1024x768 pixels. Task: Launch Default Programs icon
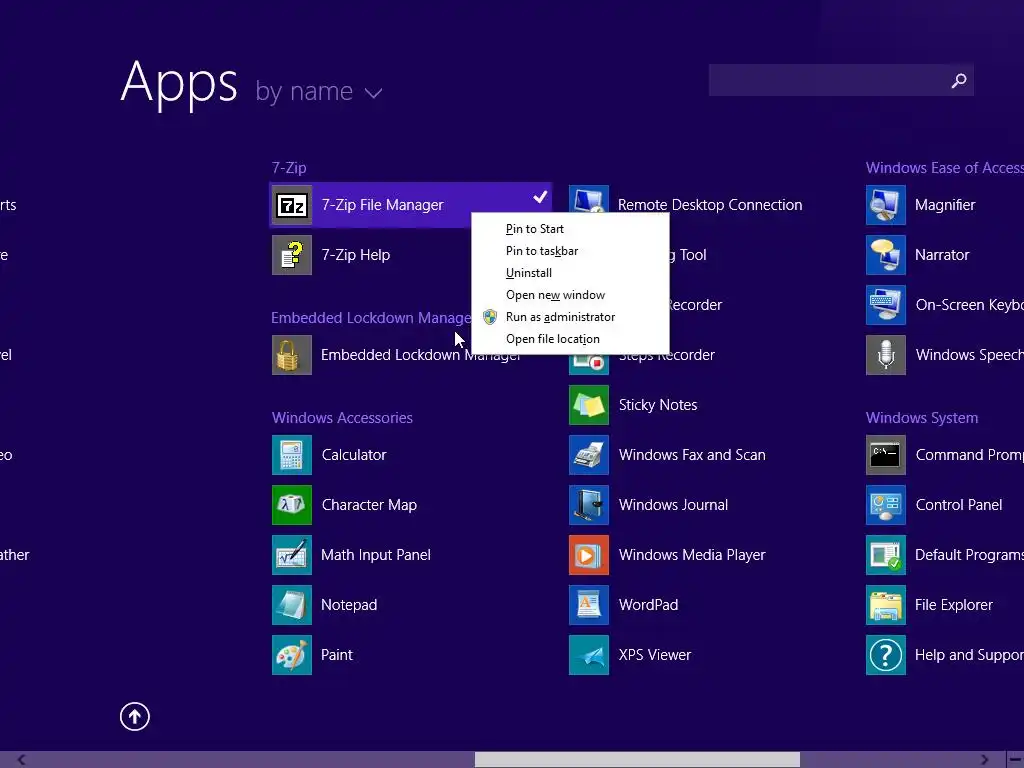pyautogui.click(x=886, y=555)
